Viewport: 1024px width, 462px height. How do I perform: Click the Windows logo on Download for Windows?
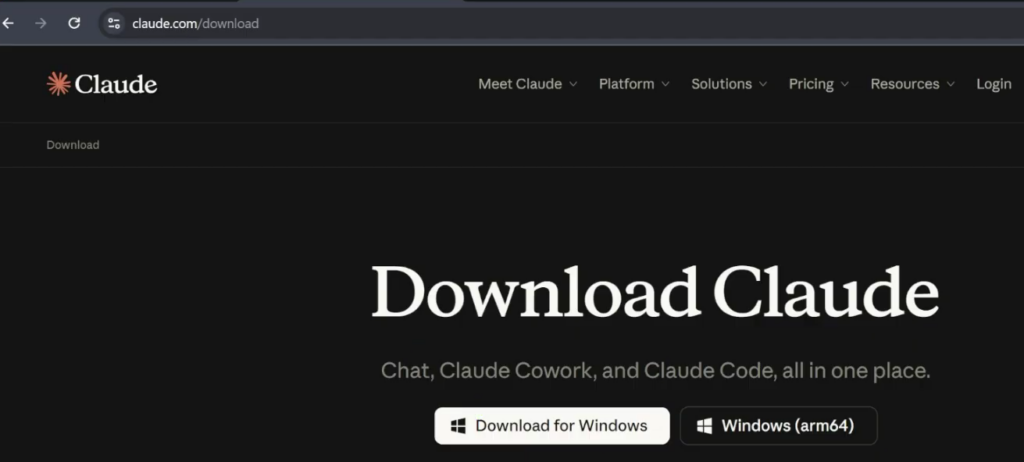click(458, 426)
